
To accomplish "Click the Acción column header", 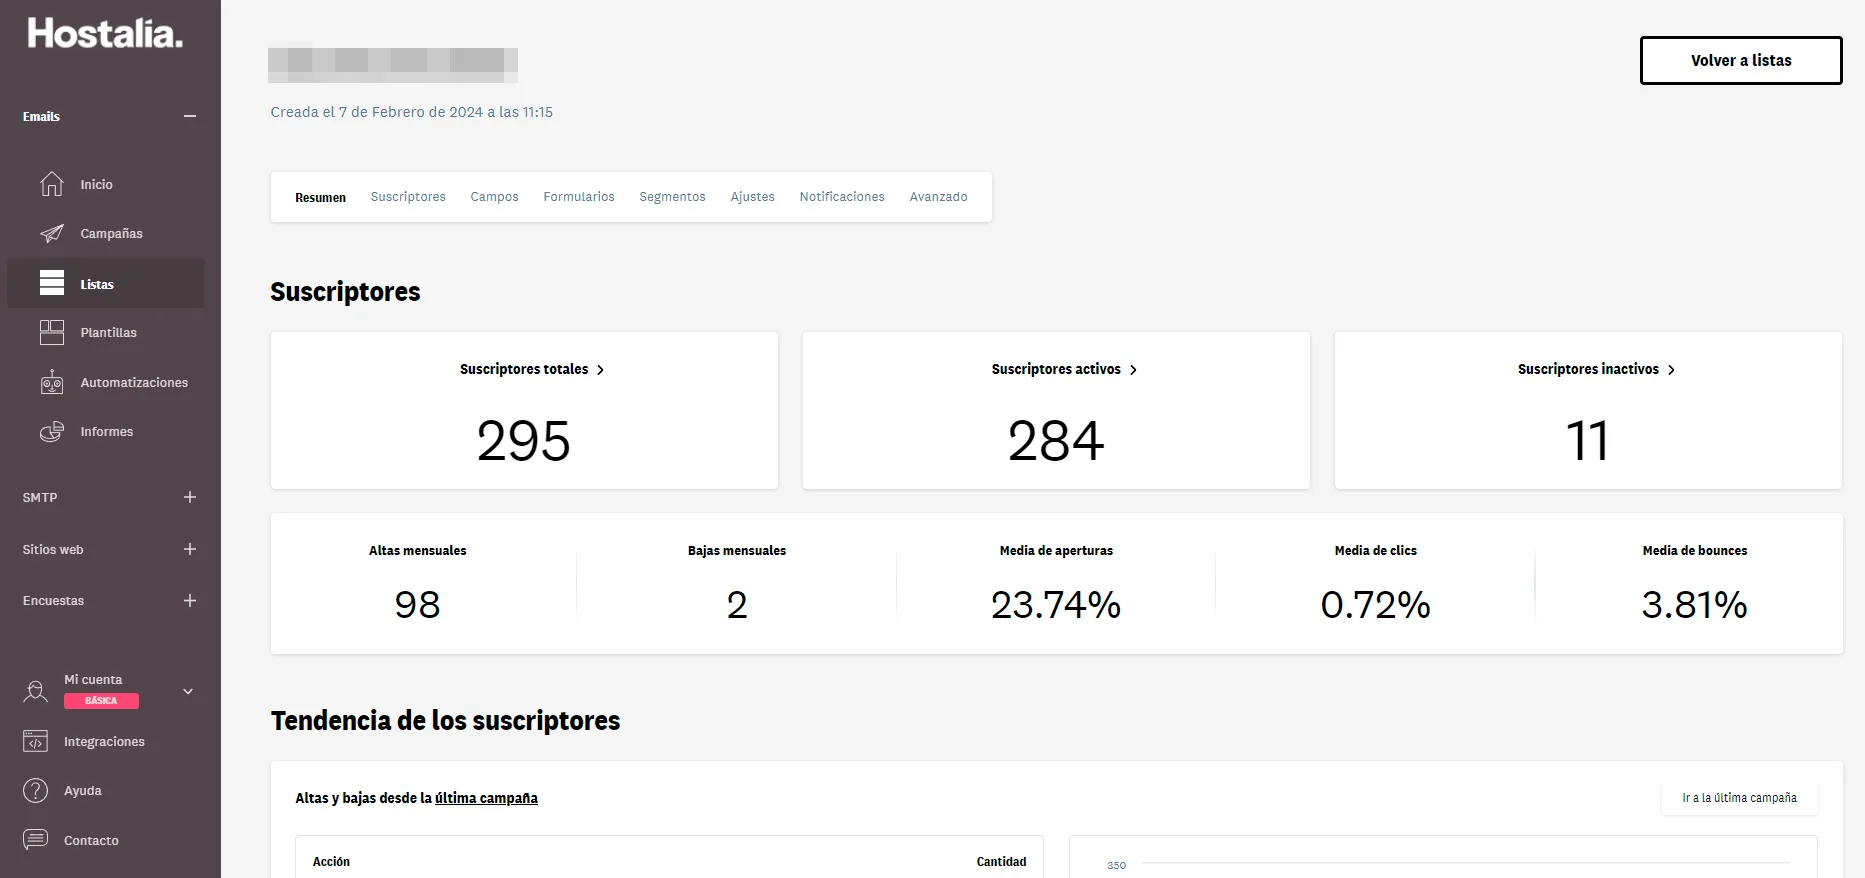I will [331, 862].
